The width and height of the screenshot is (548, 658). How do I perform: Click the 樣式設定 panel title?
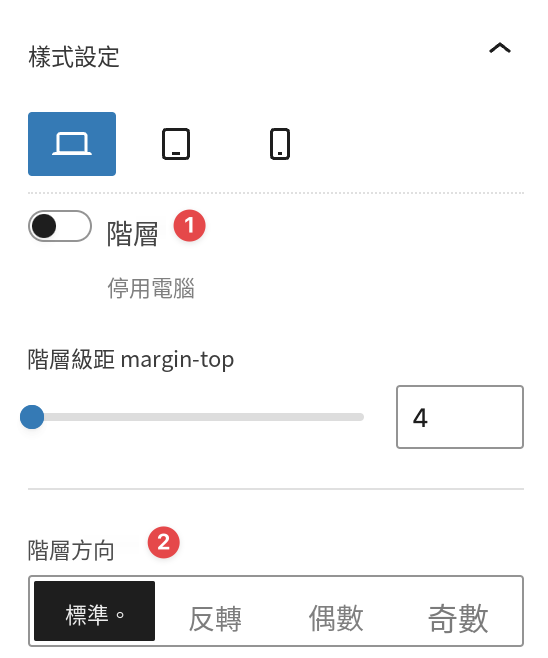point(74,57)
